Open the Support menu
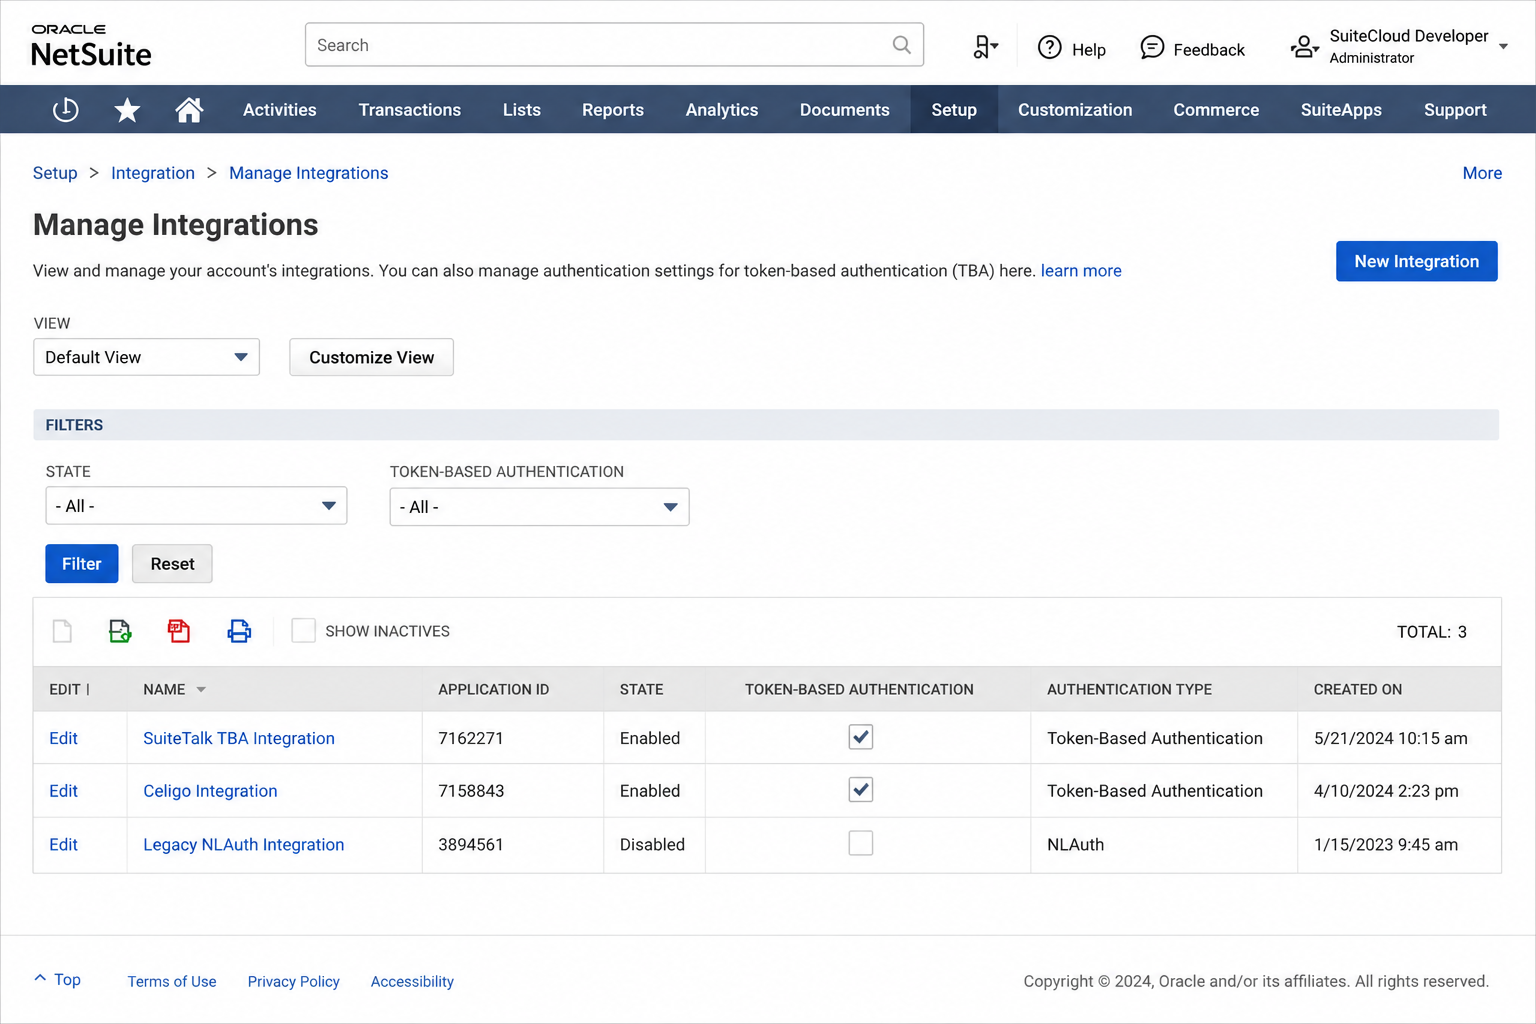This screenshot has width=1536, height=1024. pos(1455,110)
